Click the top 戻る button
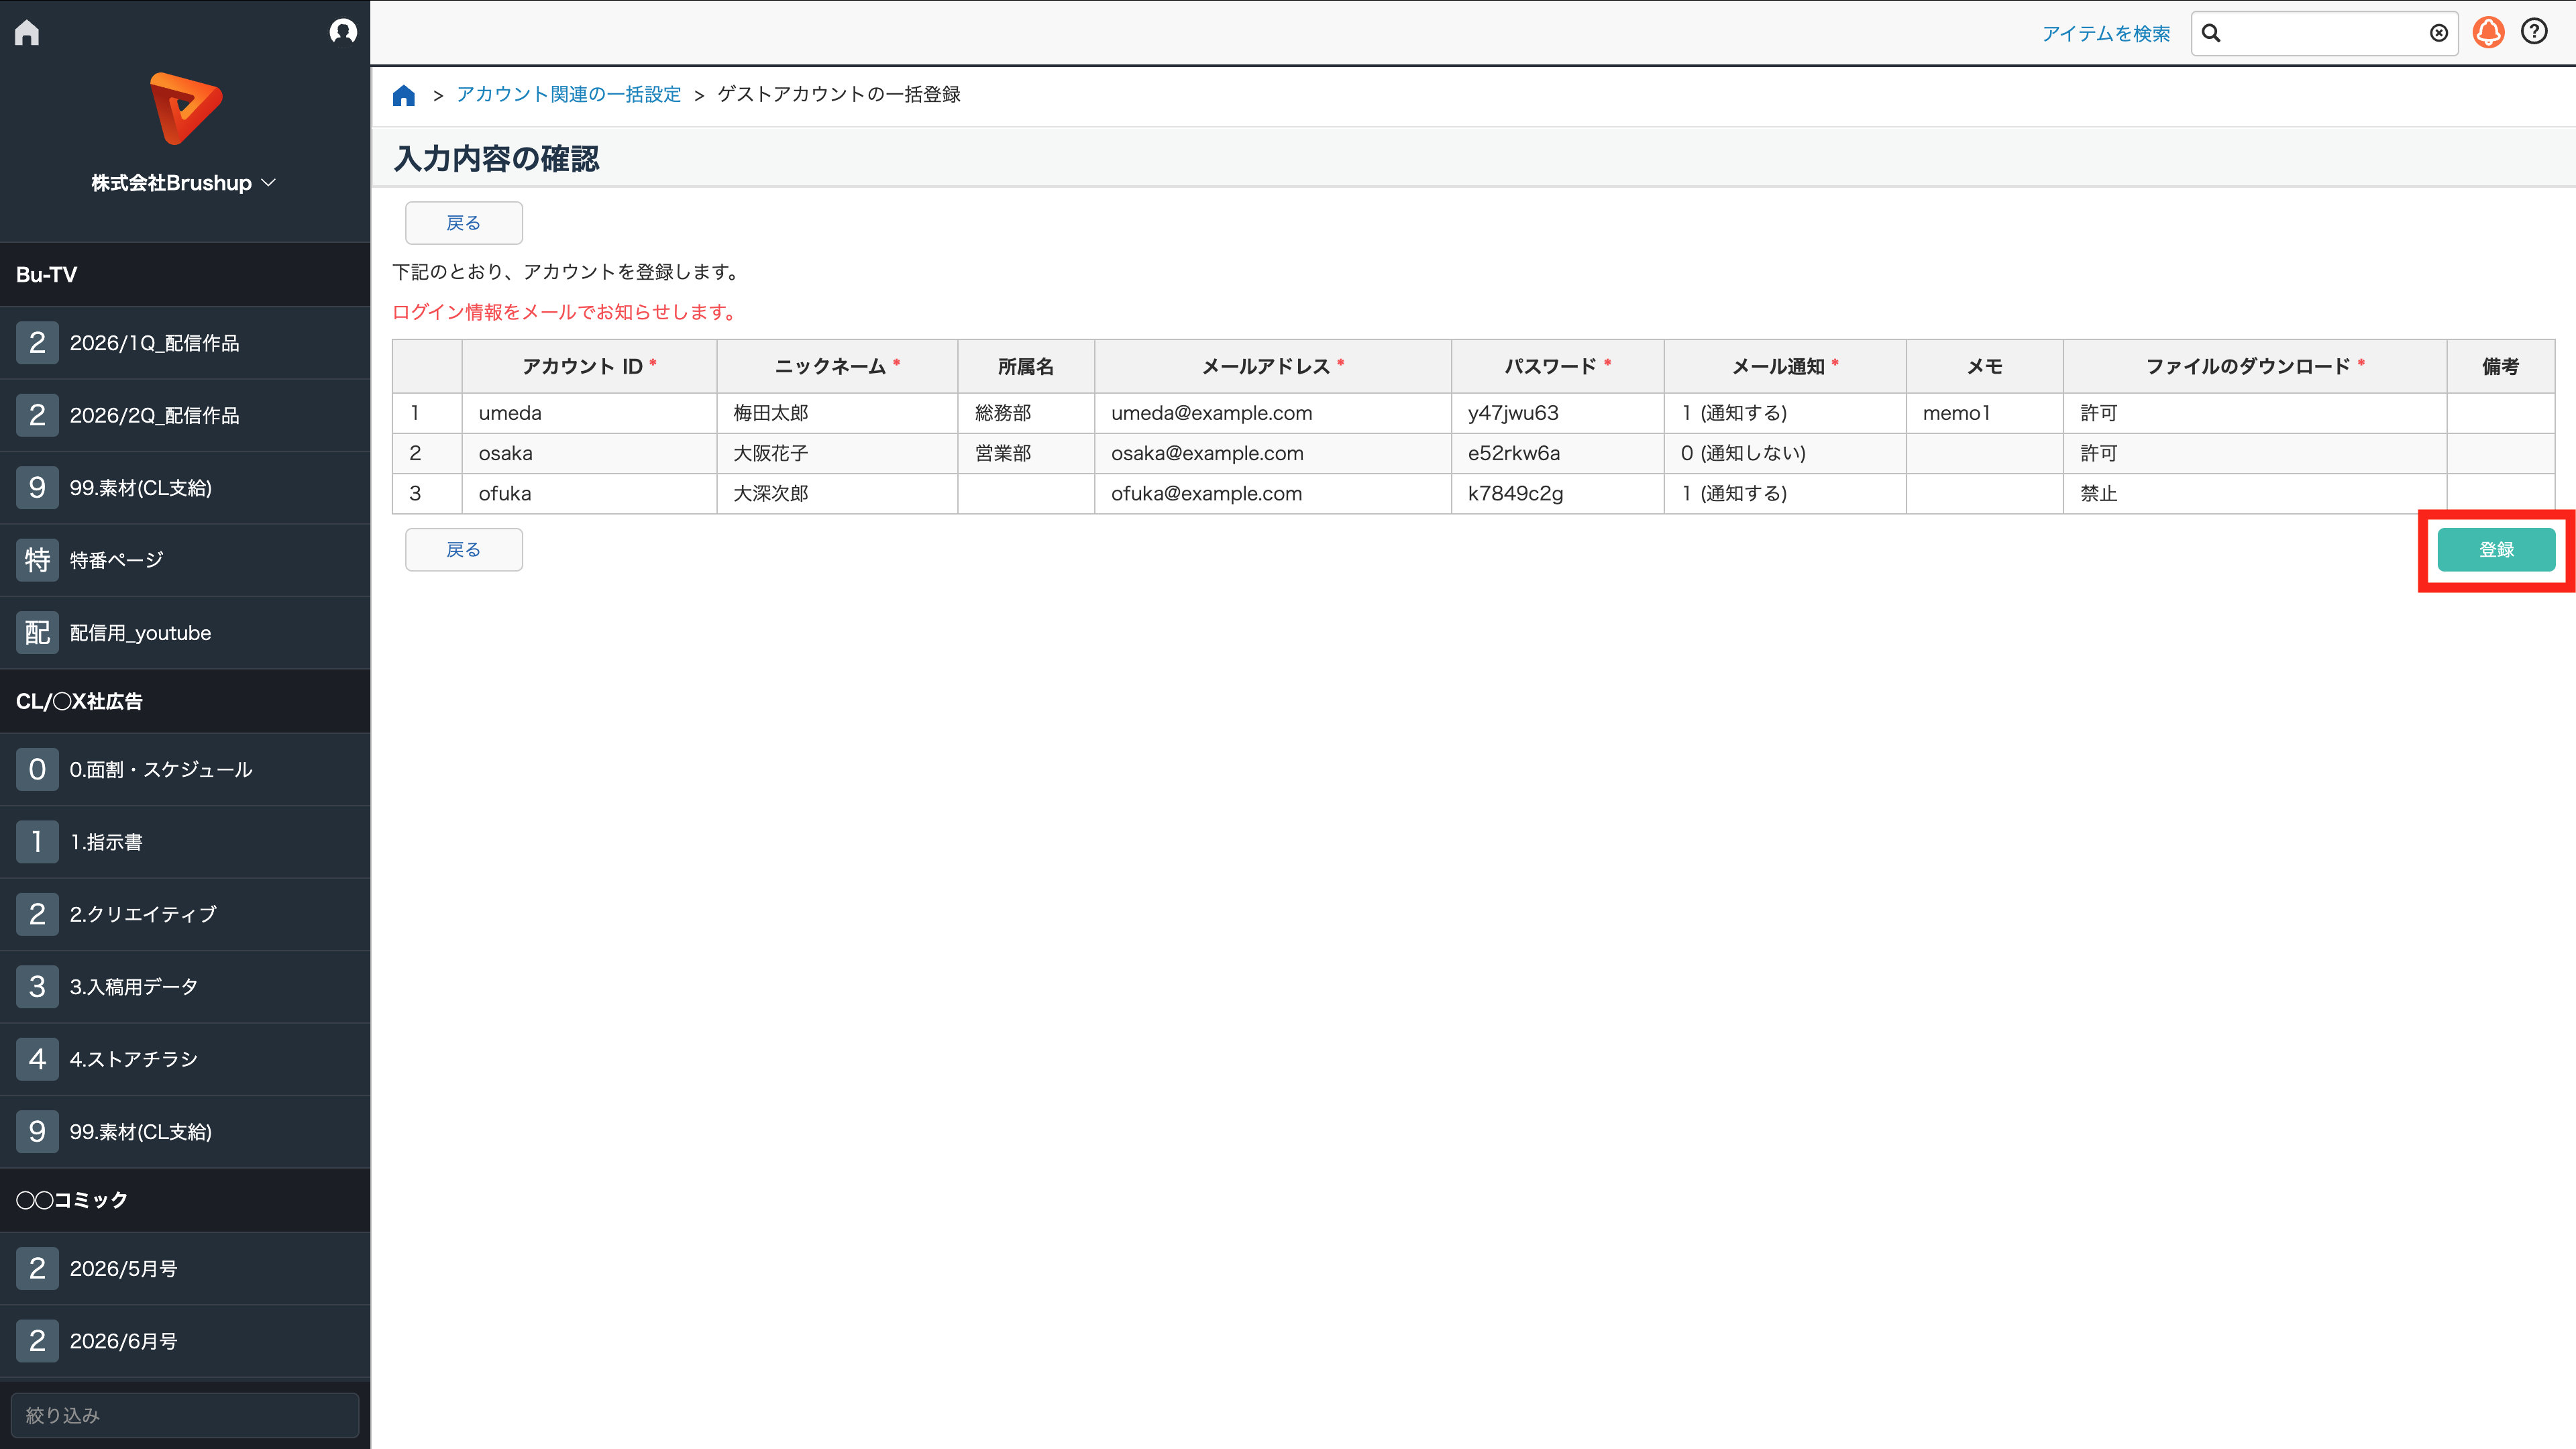The image size is (2576, 1449). (x=464, y=223)
